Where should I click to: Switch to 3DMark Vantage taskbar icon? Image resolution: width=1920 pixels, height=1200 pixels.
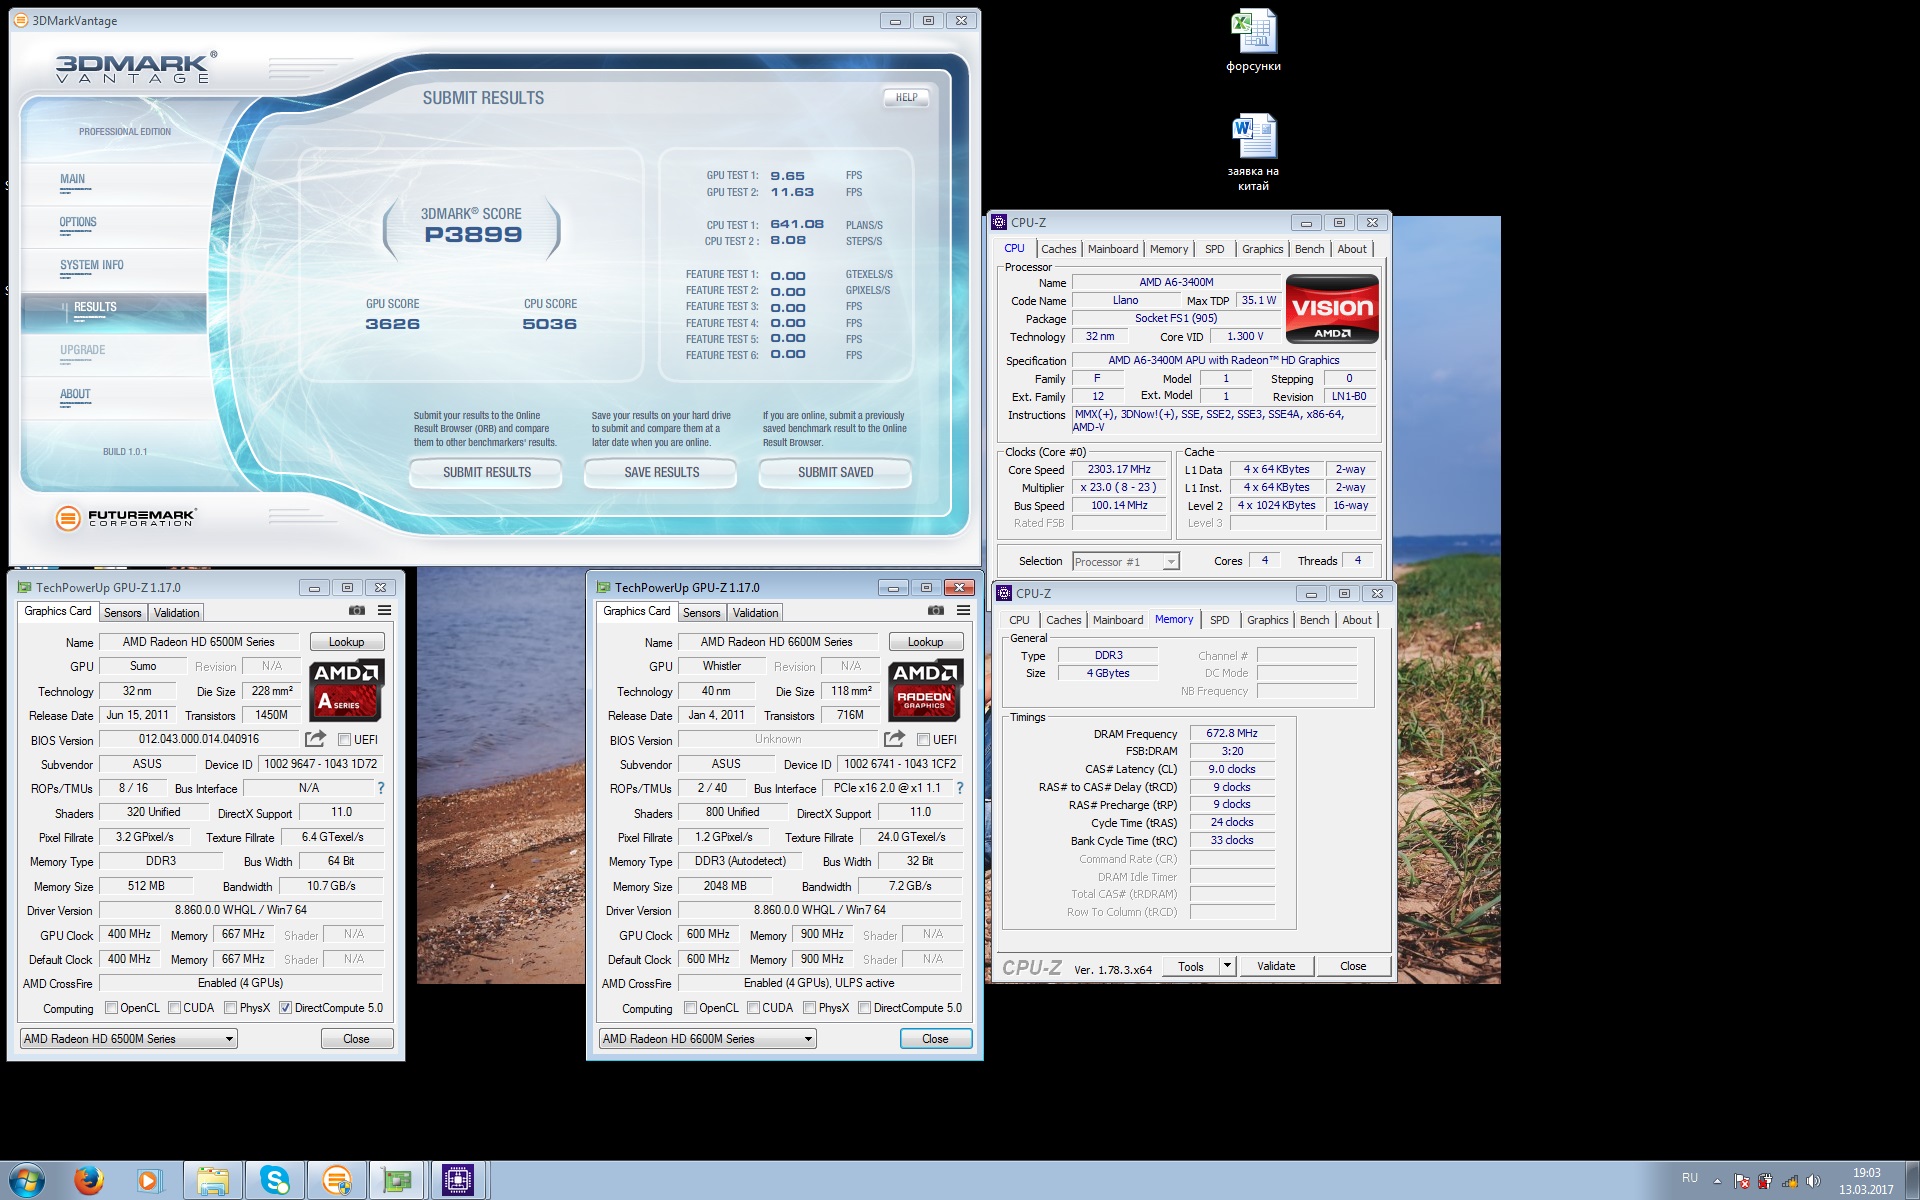(337, 1181)
